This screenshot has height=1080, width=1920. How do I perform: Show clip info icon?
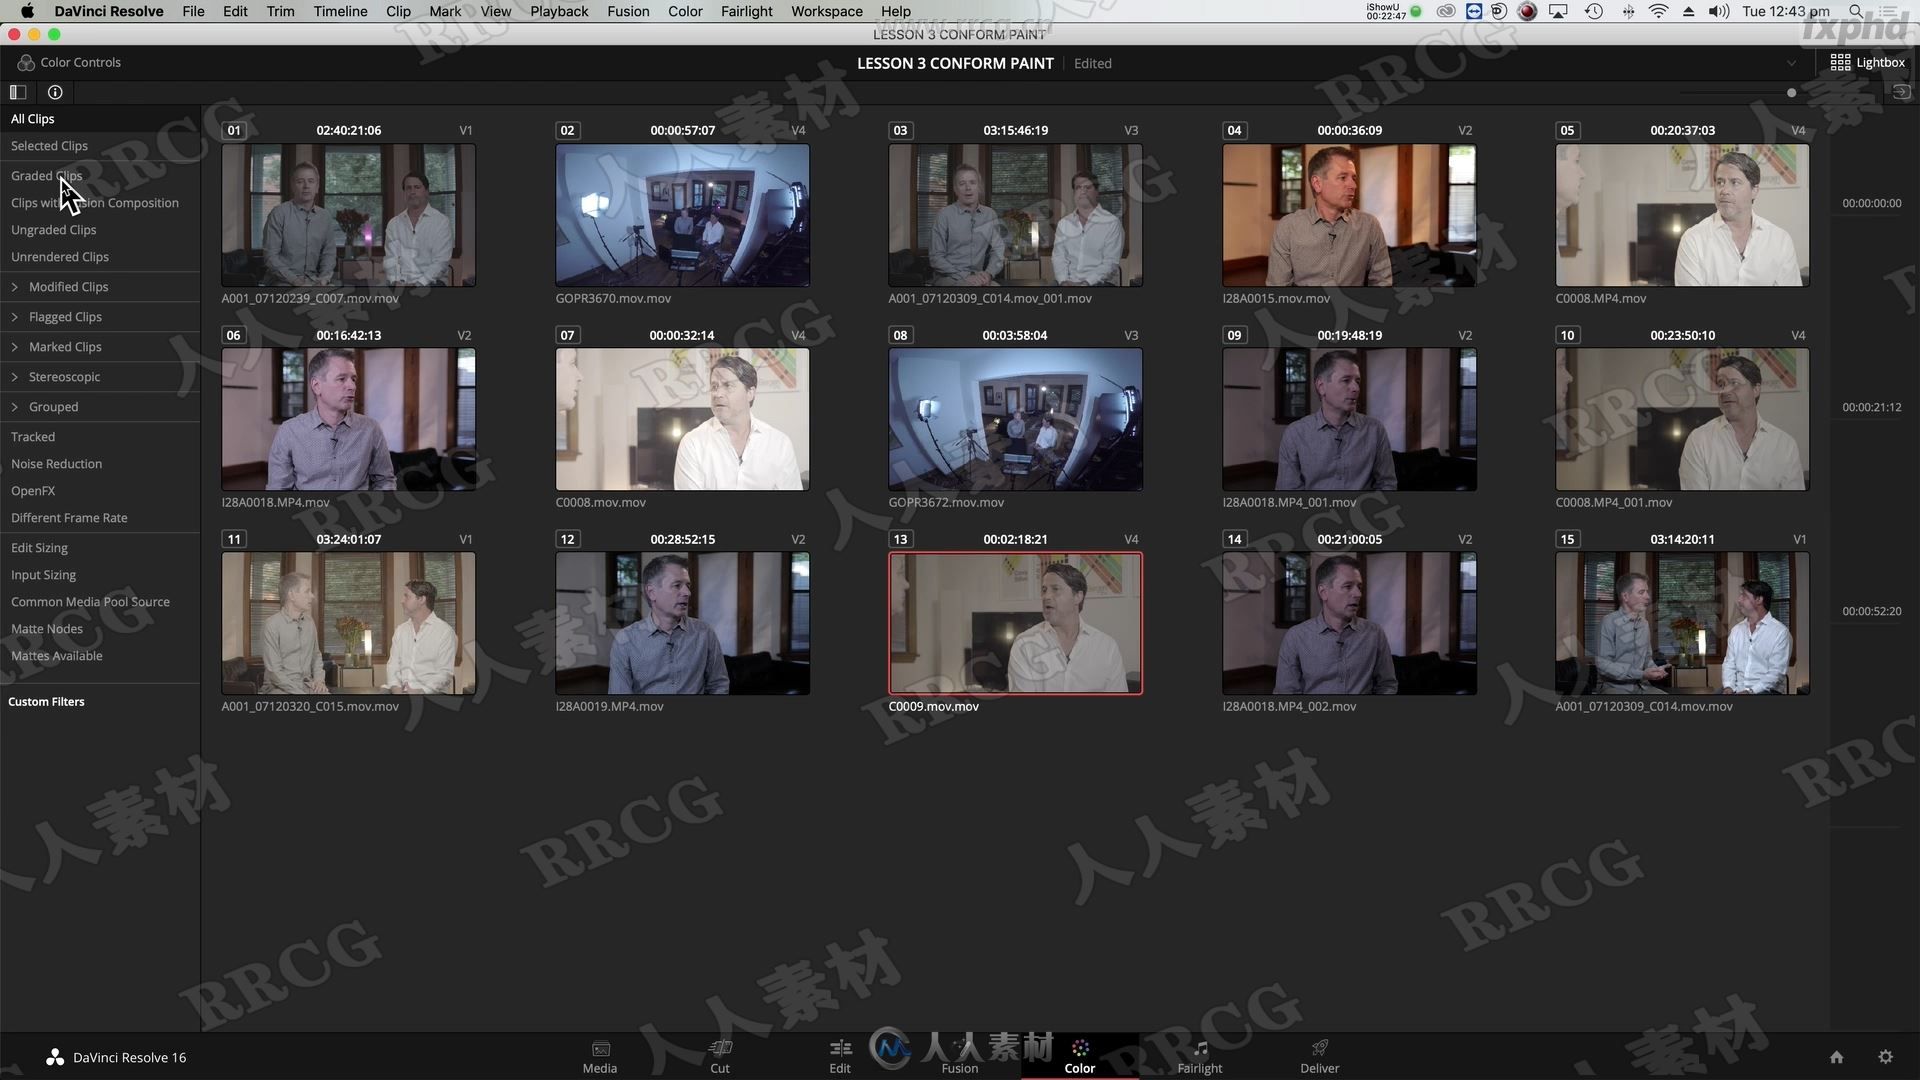tap(55, 92)
